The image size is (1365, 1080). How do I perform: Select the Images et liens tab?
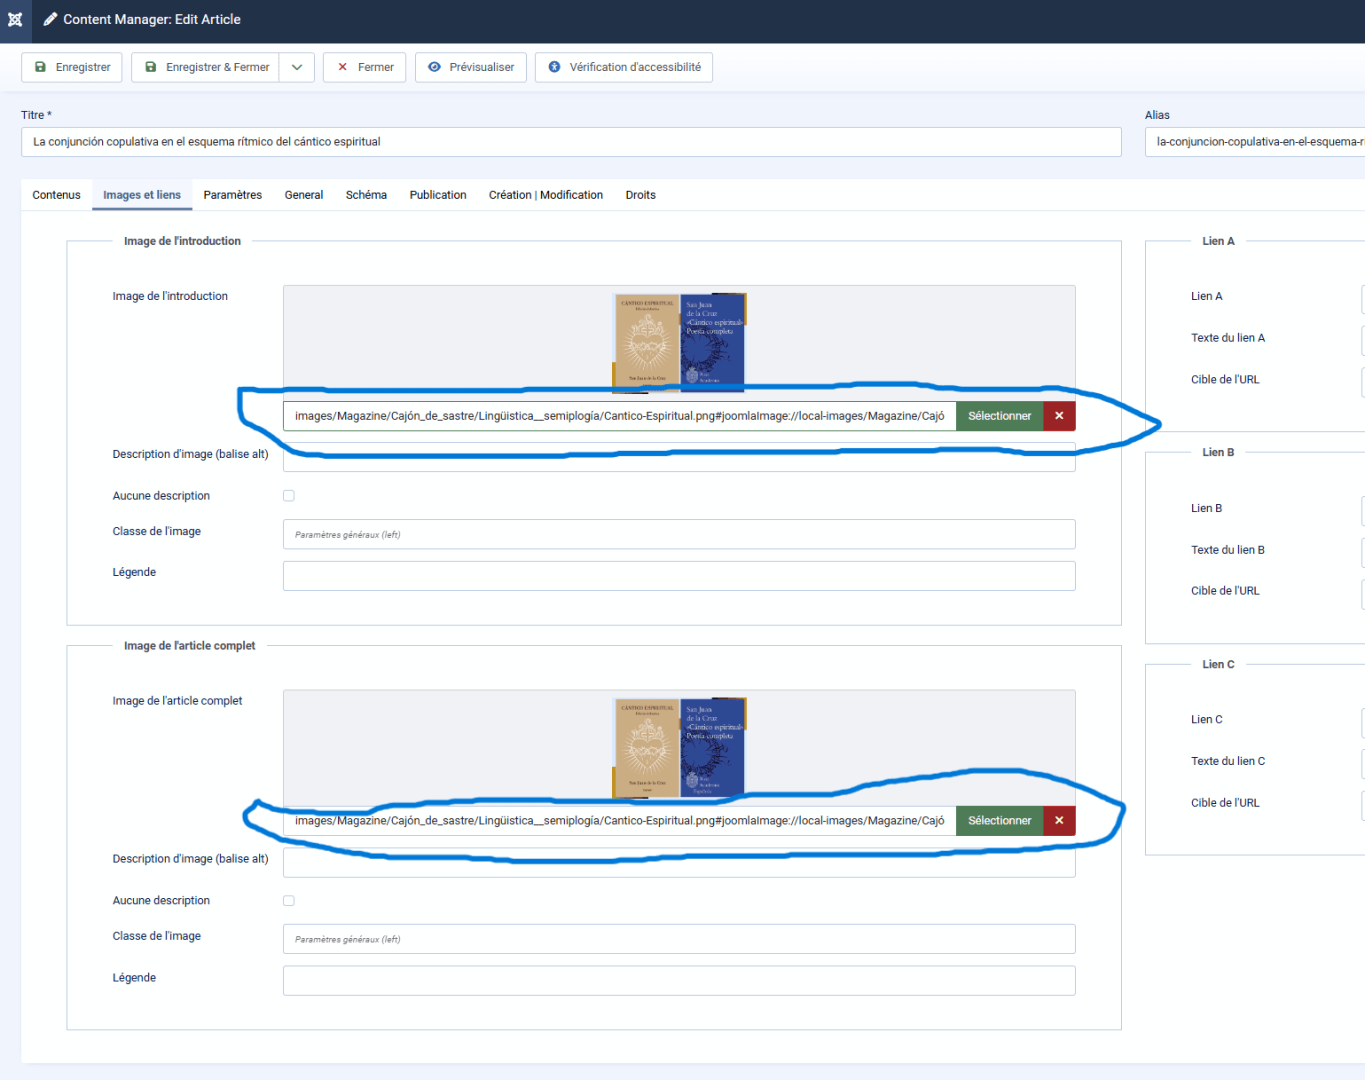[x=142, y=195]
